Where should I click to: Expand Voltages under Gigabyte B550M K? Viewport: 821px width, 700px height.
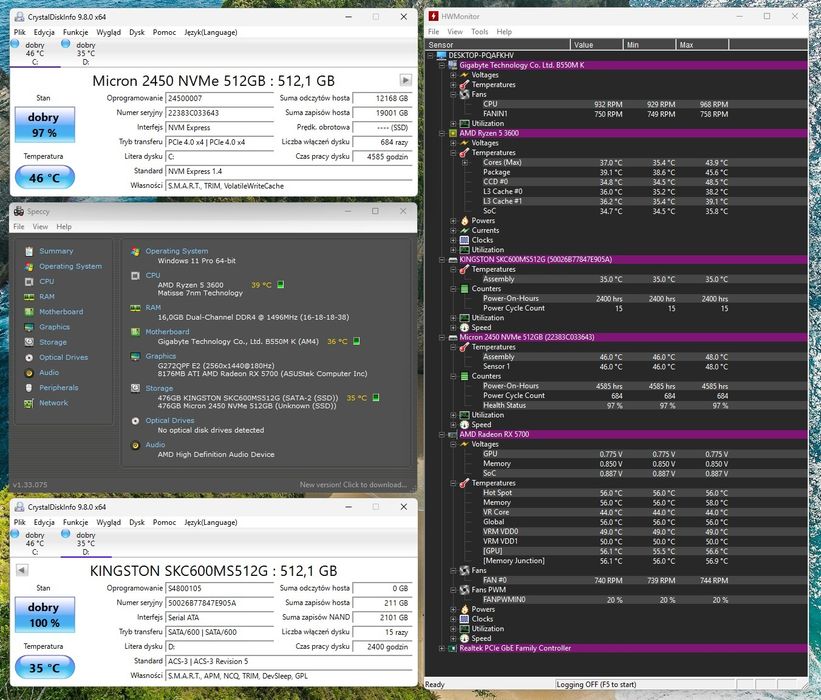click(453, 75)
